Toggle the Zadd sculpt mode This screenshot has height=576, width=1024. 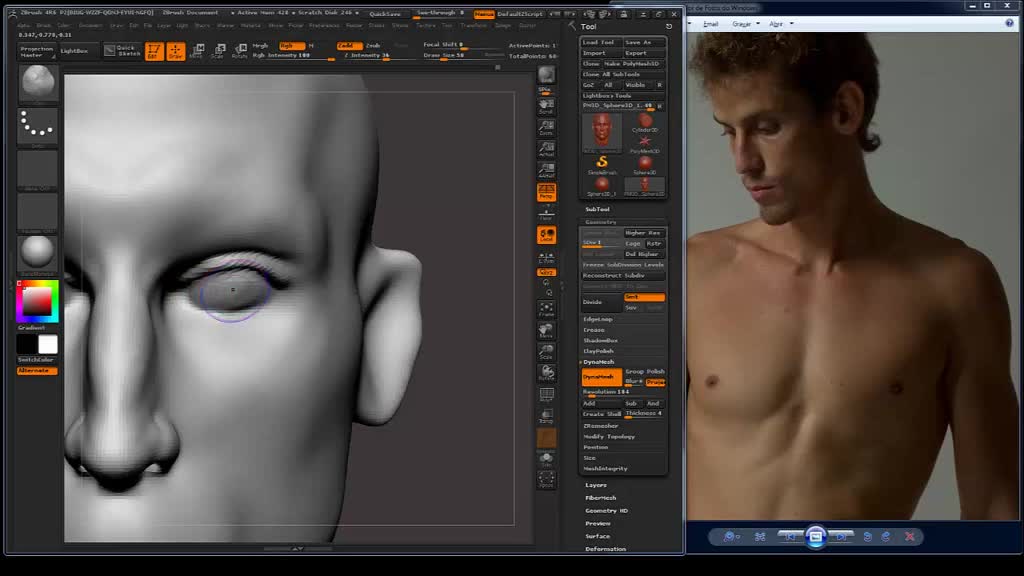point(348,46)
